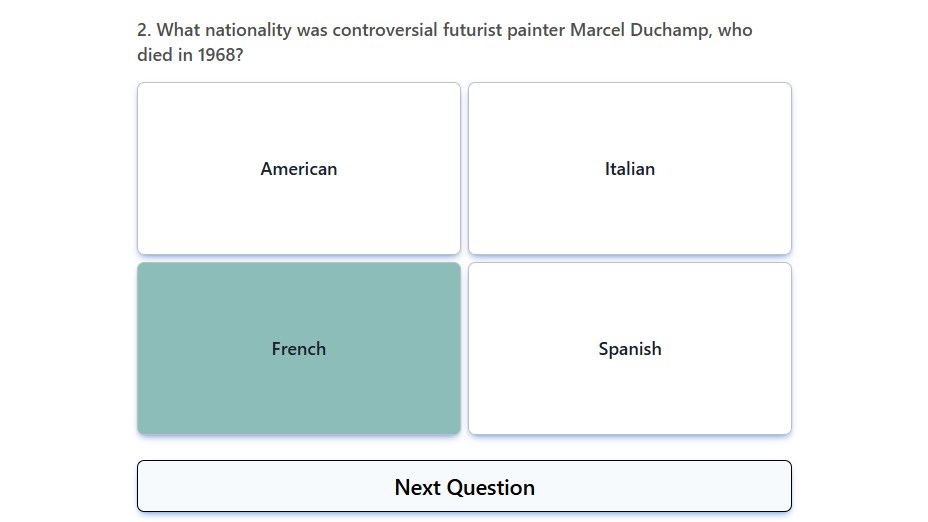Click the question number 2 label
Viewport: 928px width, 522px height.
pos(144,30)
